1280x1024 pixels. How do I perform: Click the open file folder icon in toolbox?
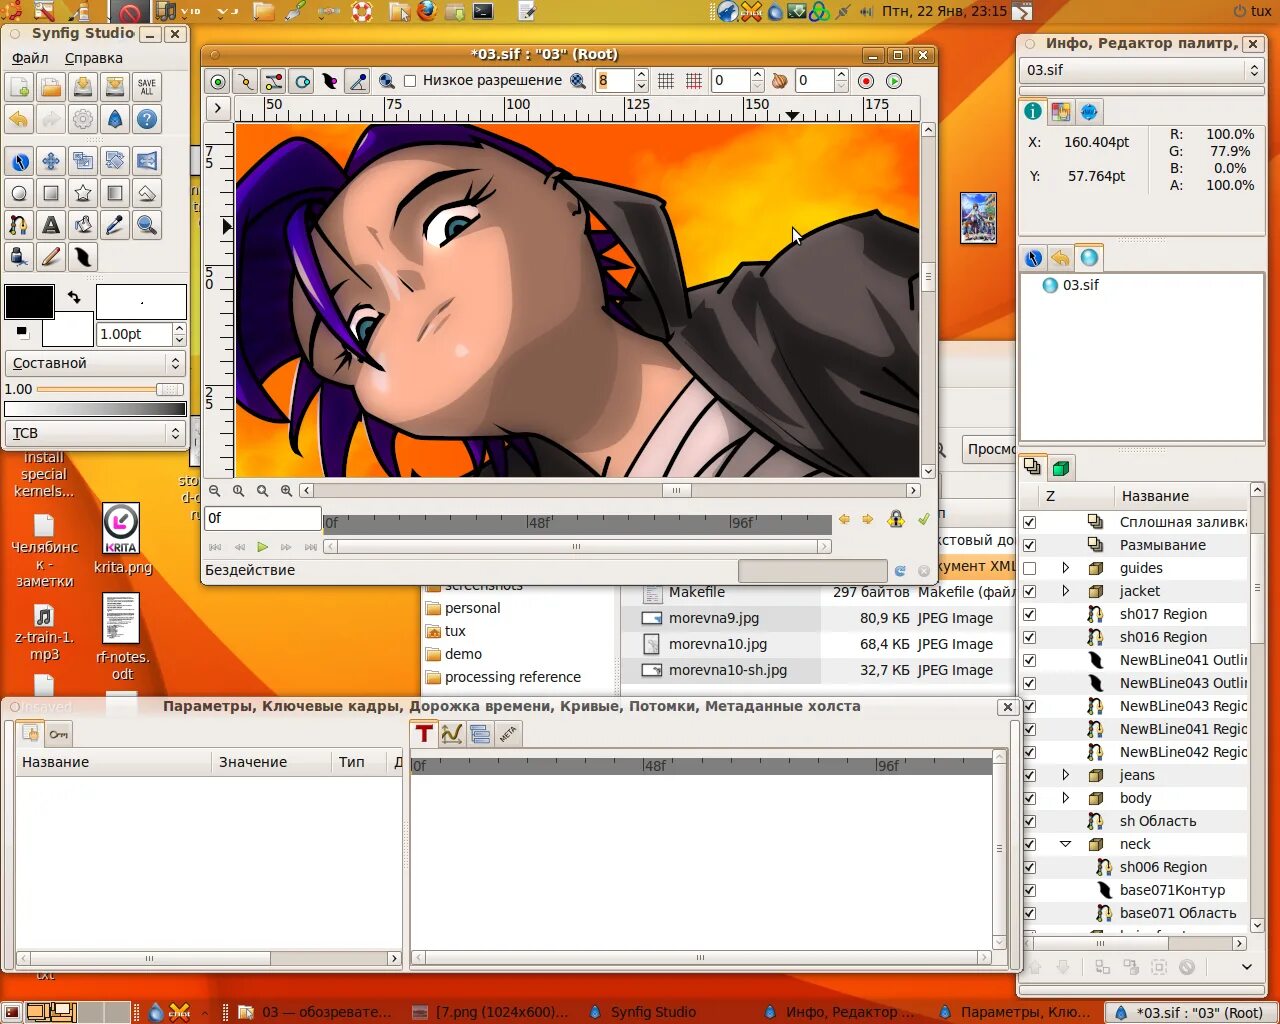(x=51, y=87)
